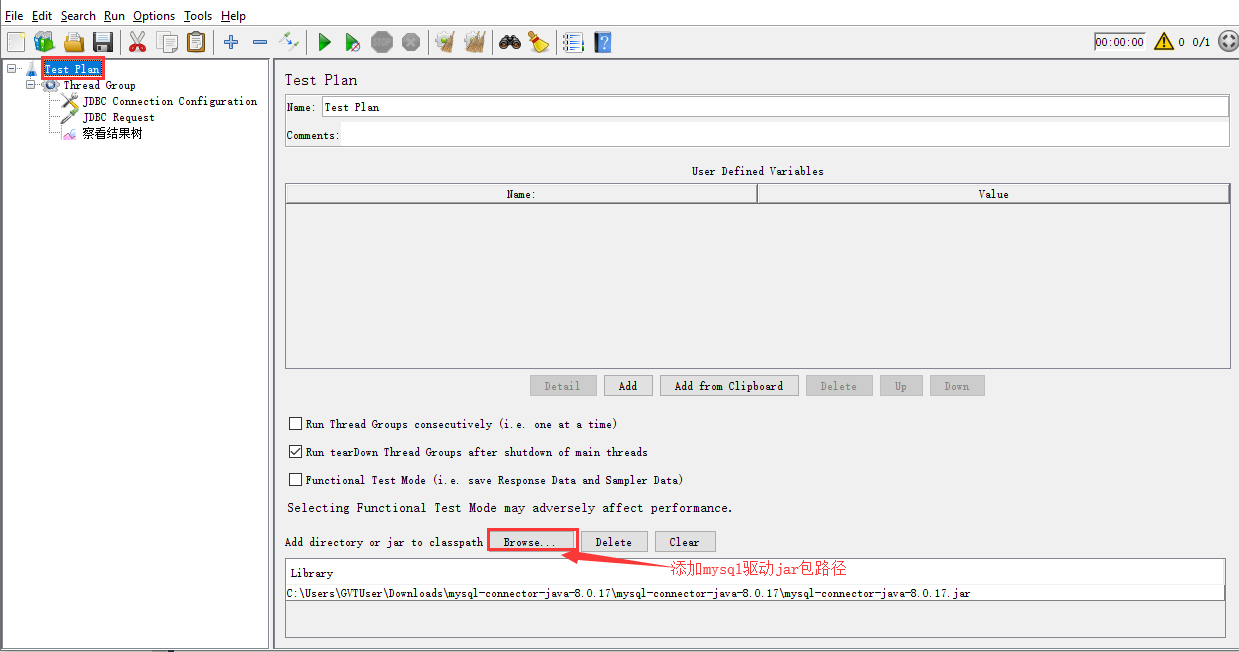Open Function Helper dialog icon
1239x652 pixels.
point(573,42)
